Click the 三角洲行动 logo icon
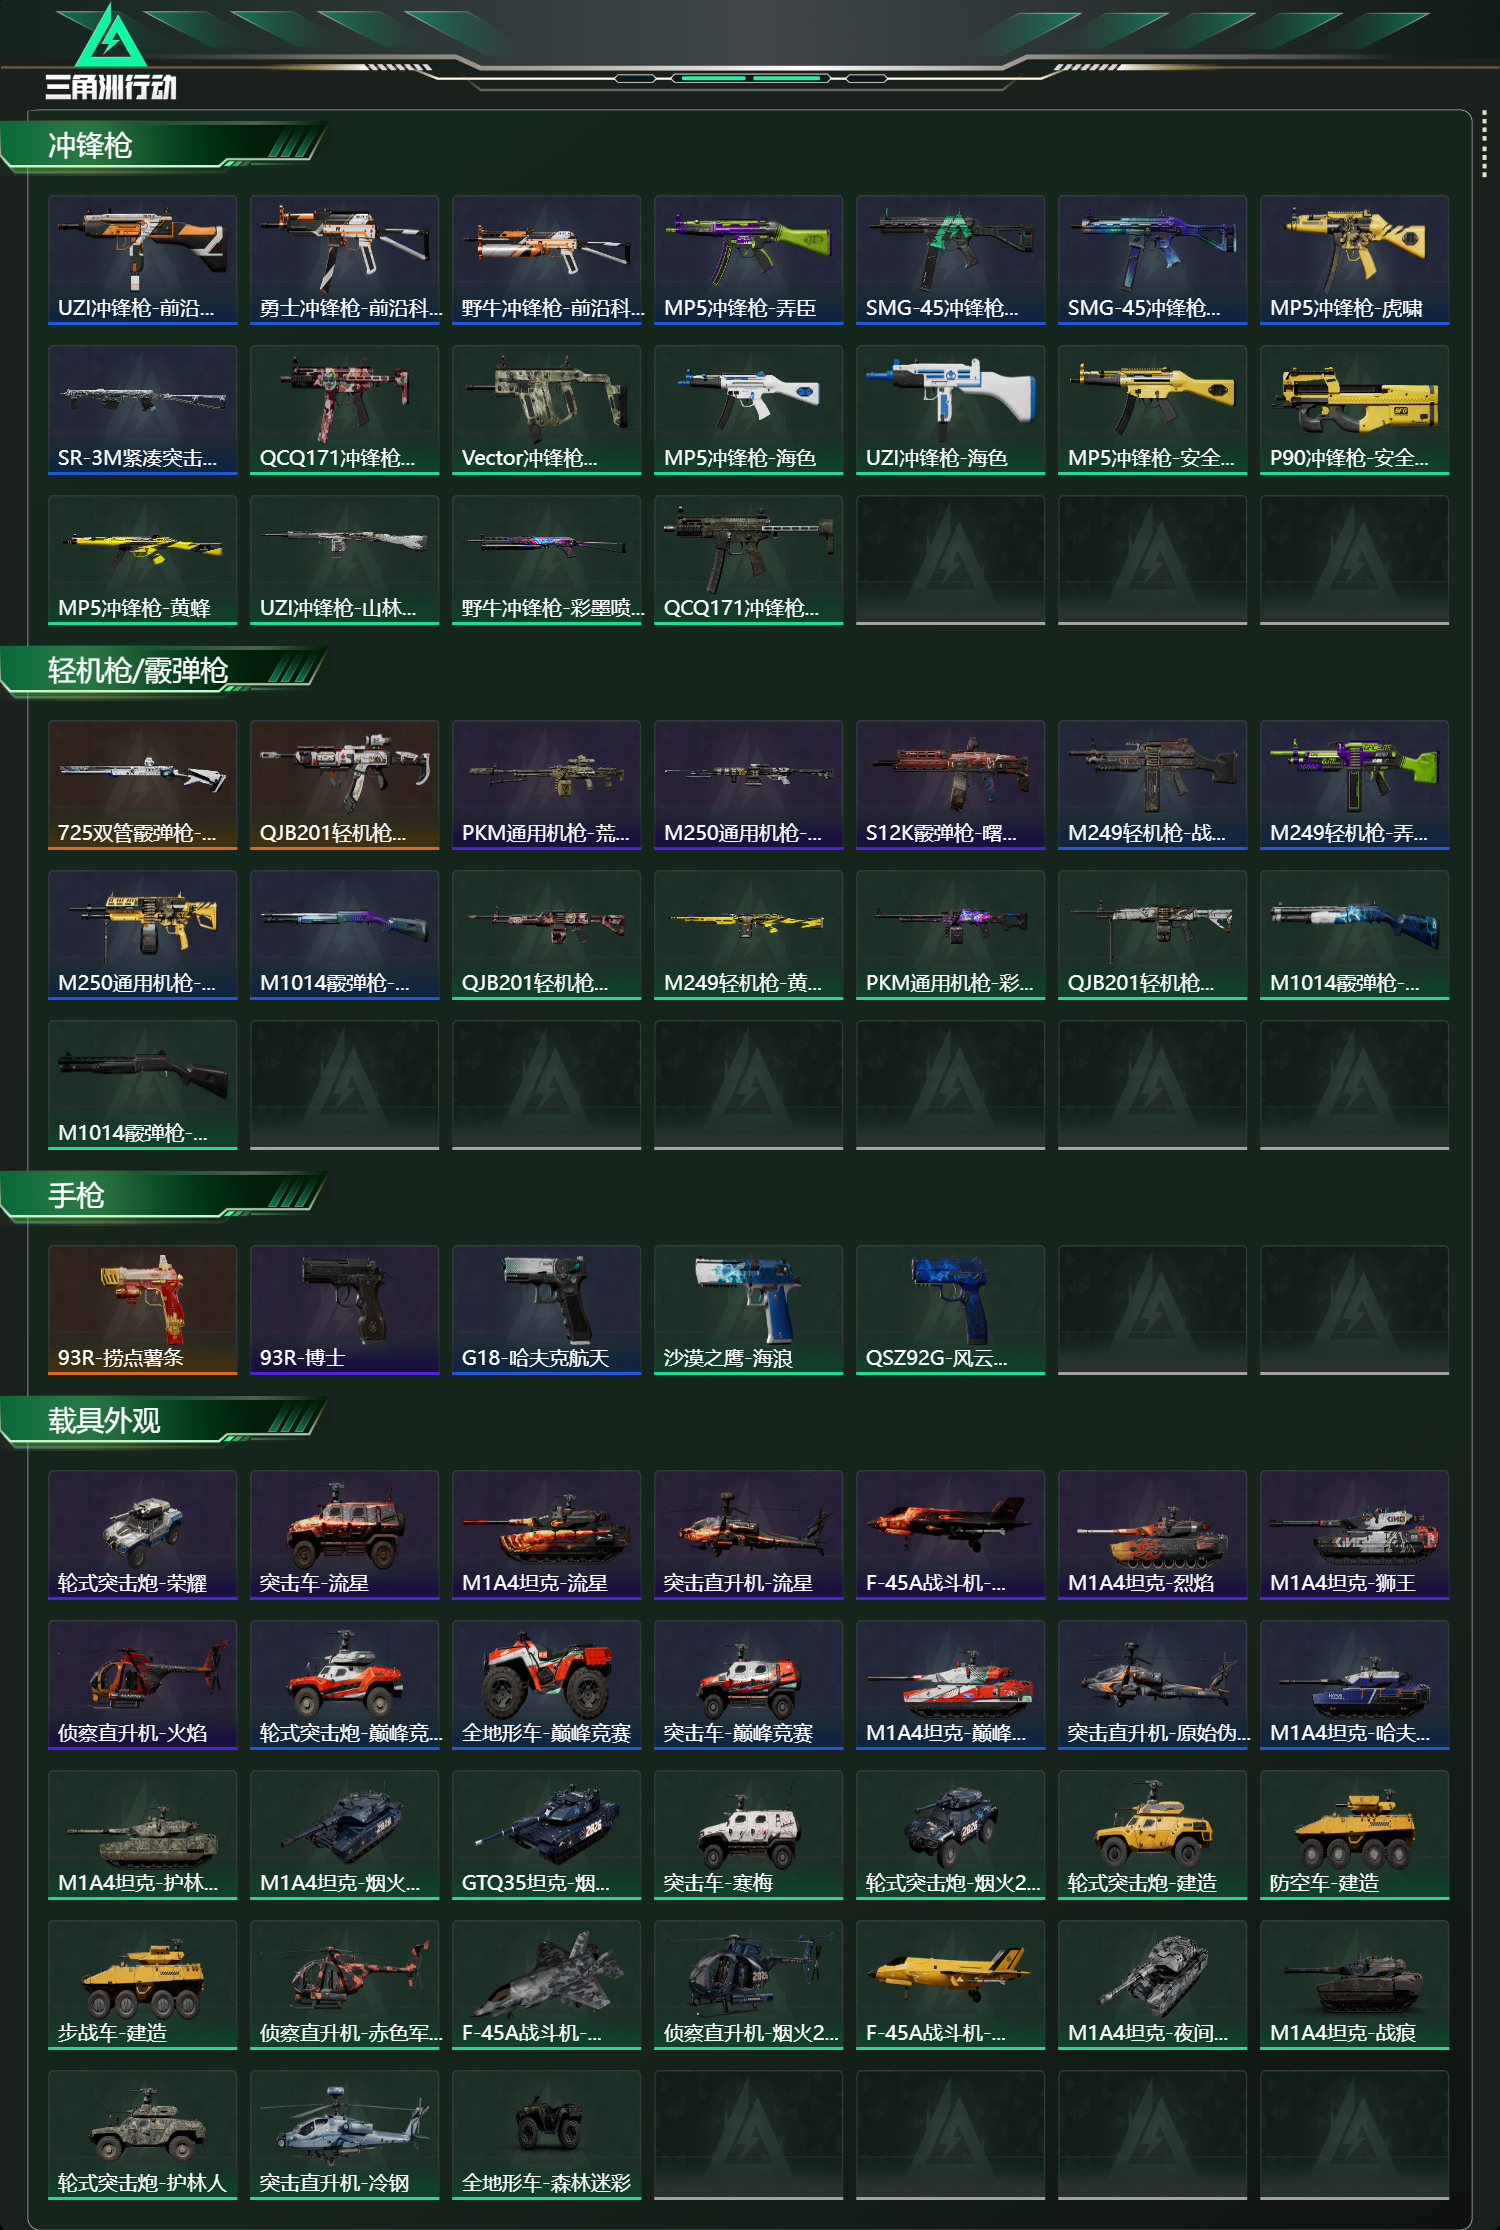The width and height of the screenshot is (1500, 2230). [111, 52]
